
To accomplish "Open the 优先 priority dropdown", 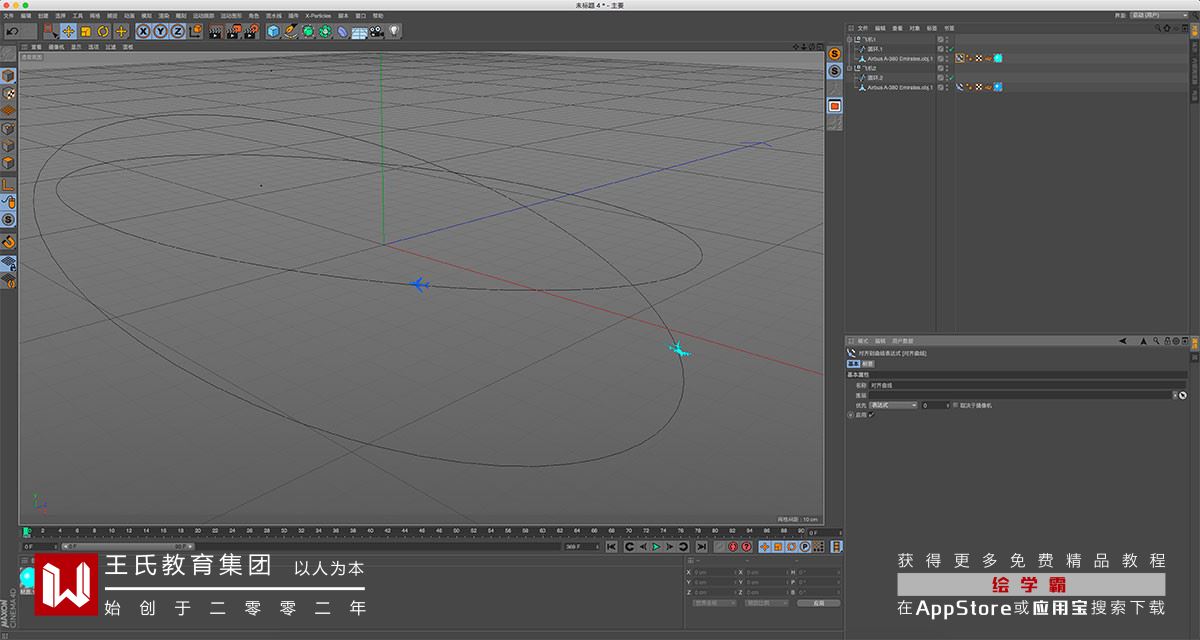I will [x=892, y=405].
